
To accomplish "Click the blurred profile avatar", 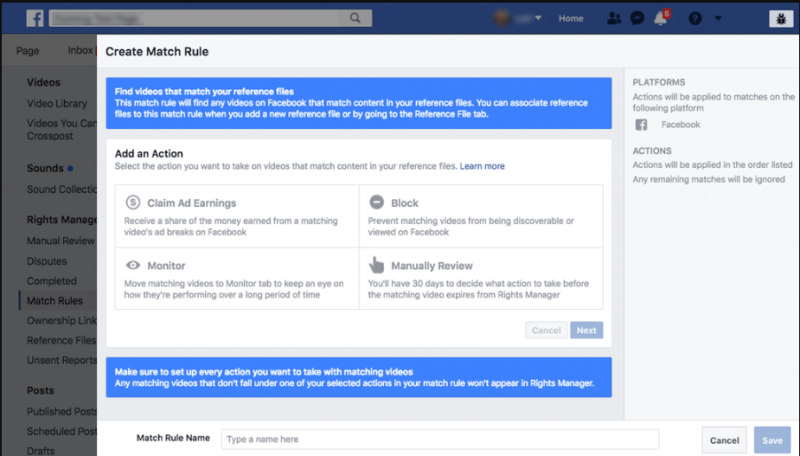I will tap(502, 18).
